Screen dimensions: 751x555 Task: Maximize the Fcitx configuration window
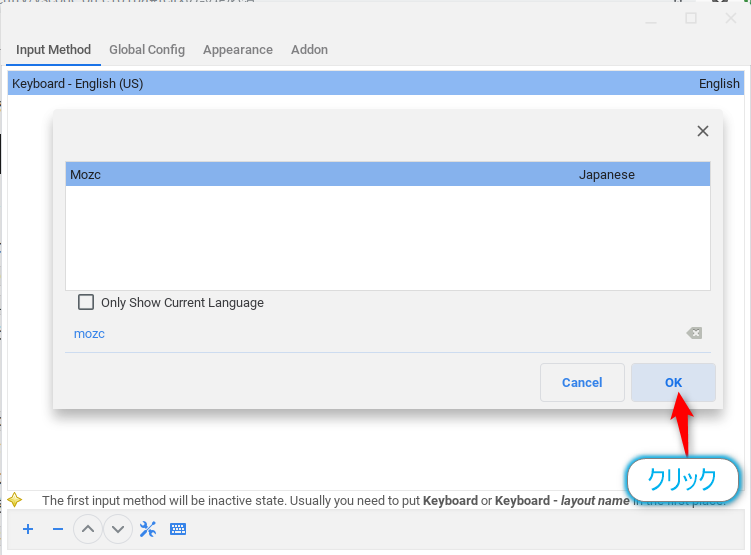691,18
